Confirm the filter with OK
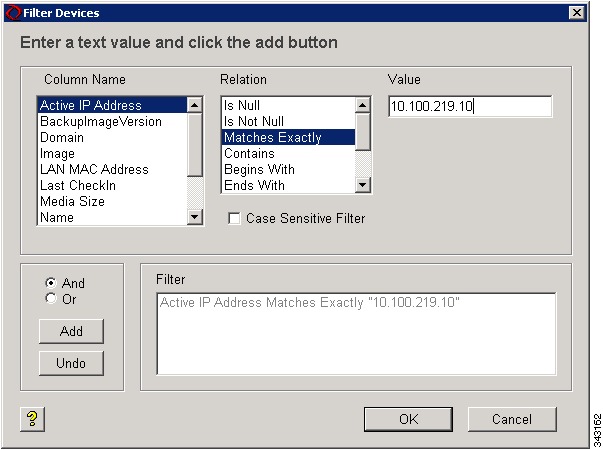The width and height of the screenshot is (603, 450). tap(408, 419)
